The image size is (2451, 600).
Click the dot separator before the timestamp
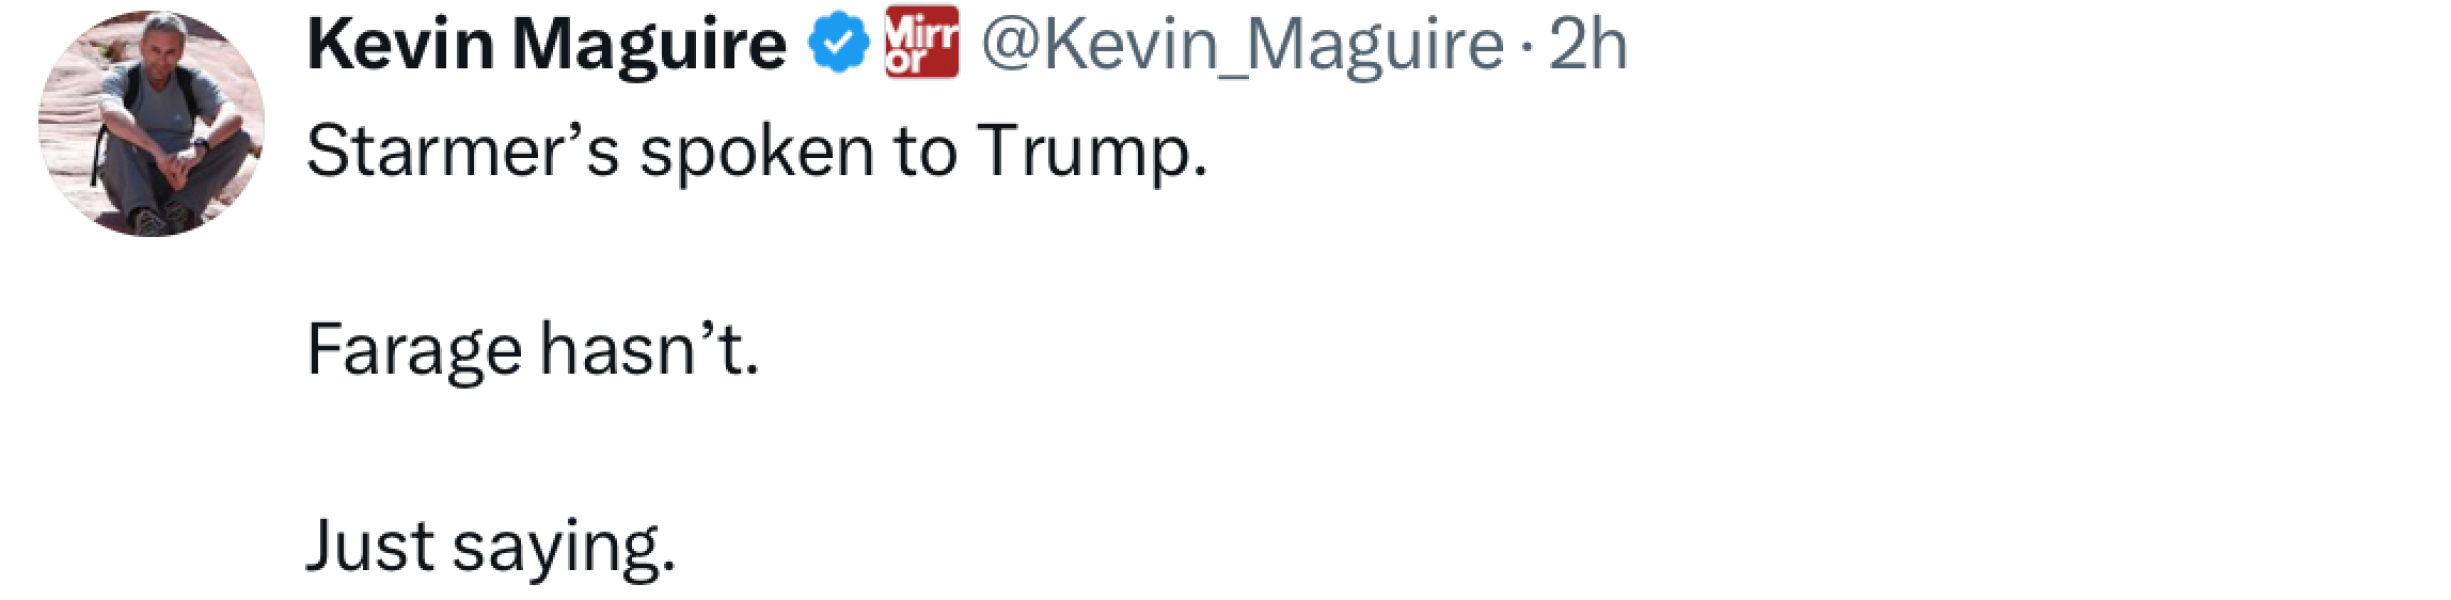point(1526,45)
